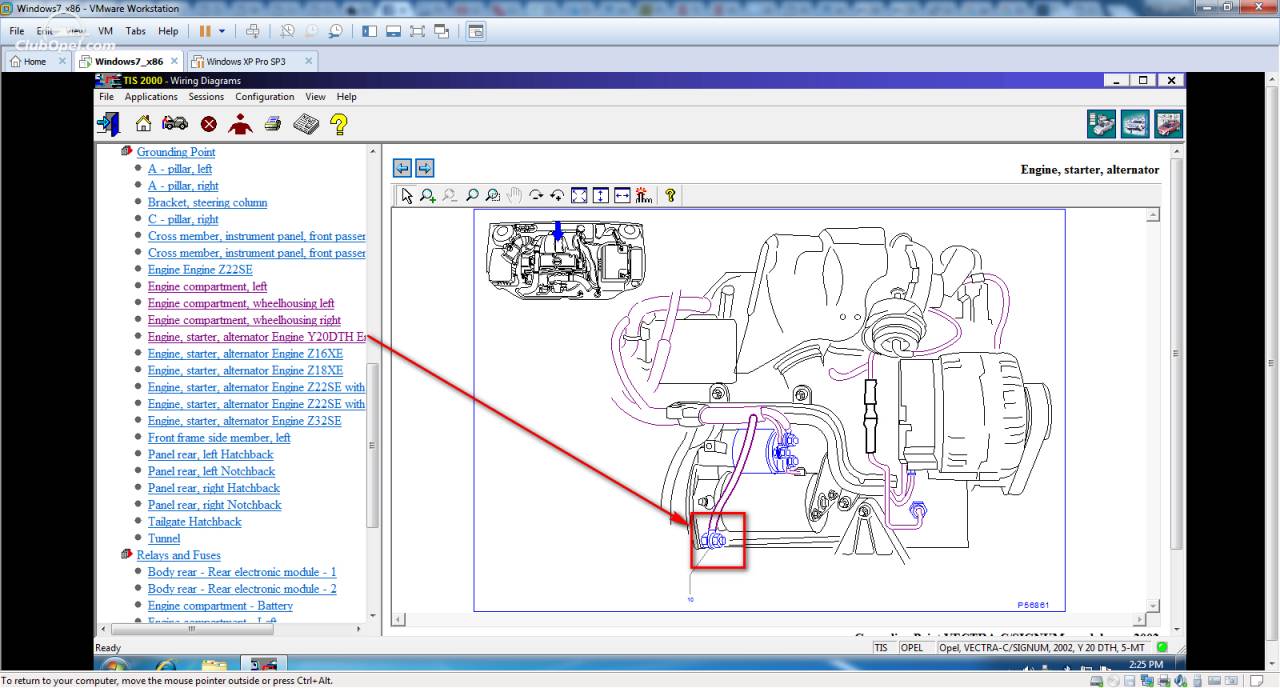Open the VMware VM menu
The height and width of the screenshot is (688, 1280).
click(105, 31)
